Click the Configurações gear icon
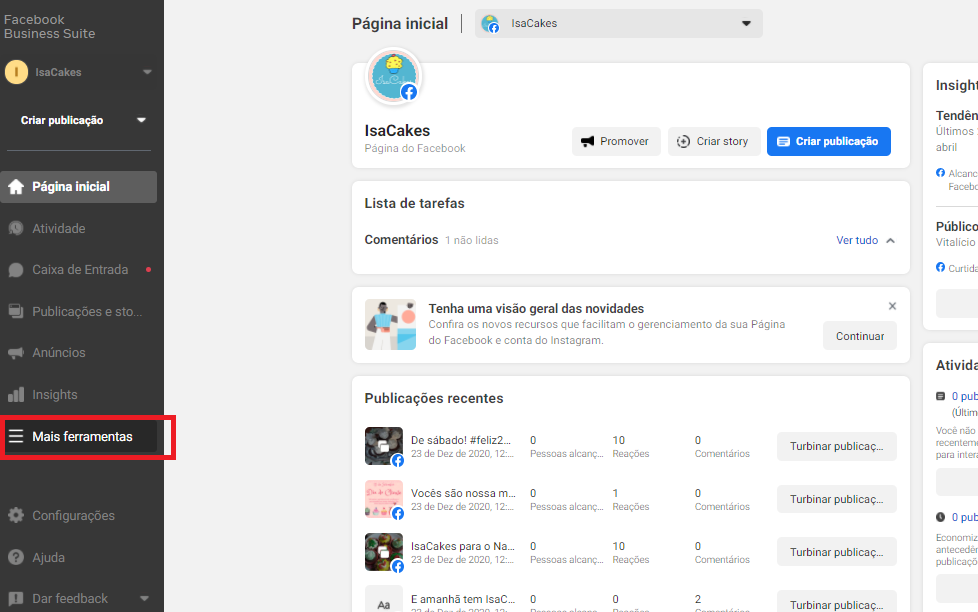This screenshot has width=978, height=612. point(16,515)
